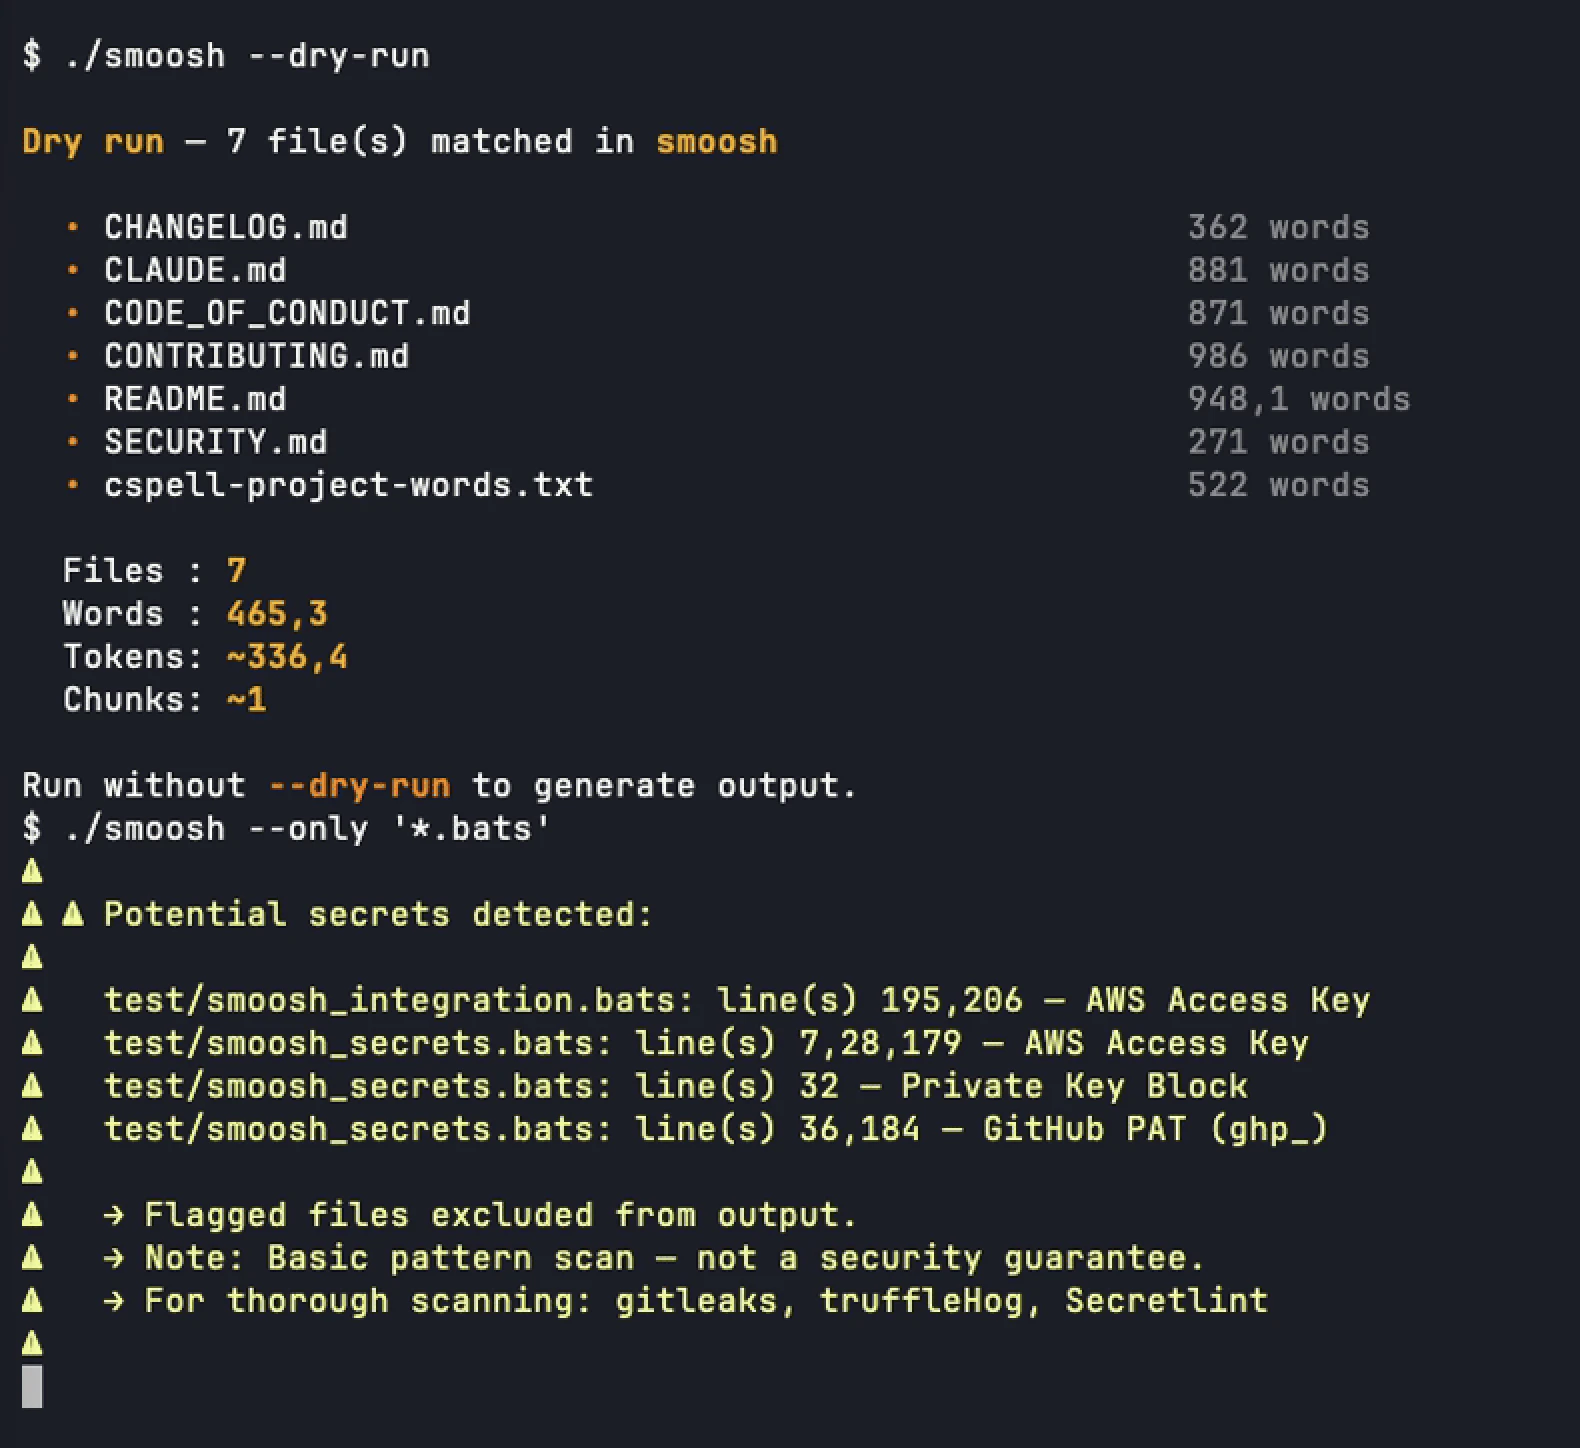Click the warning icon on the smoosh_integration.bats line
The width and height of the screenshot is (1580, 1448).
[x=32, y=999]
